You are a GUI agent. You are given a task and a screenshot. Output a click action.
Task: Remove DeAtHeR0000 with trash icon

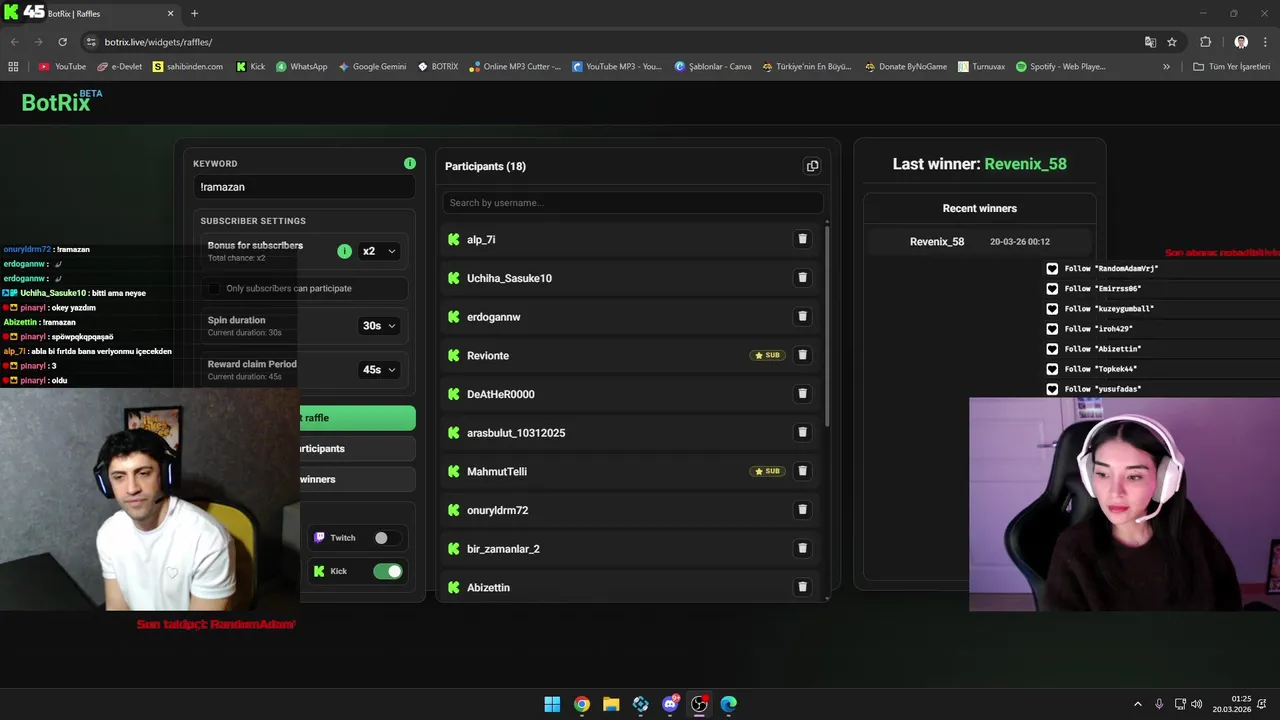coord(802,394)
